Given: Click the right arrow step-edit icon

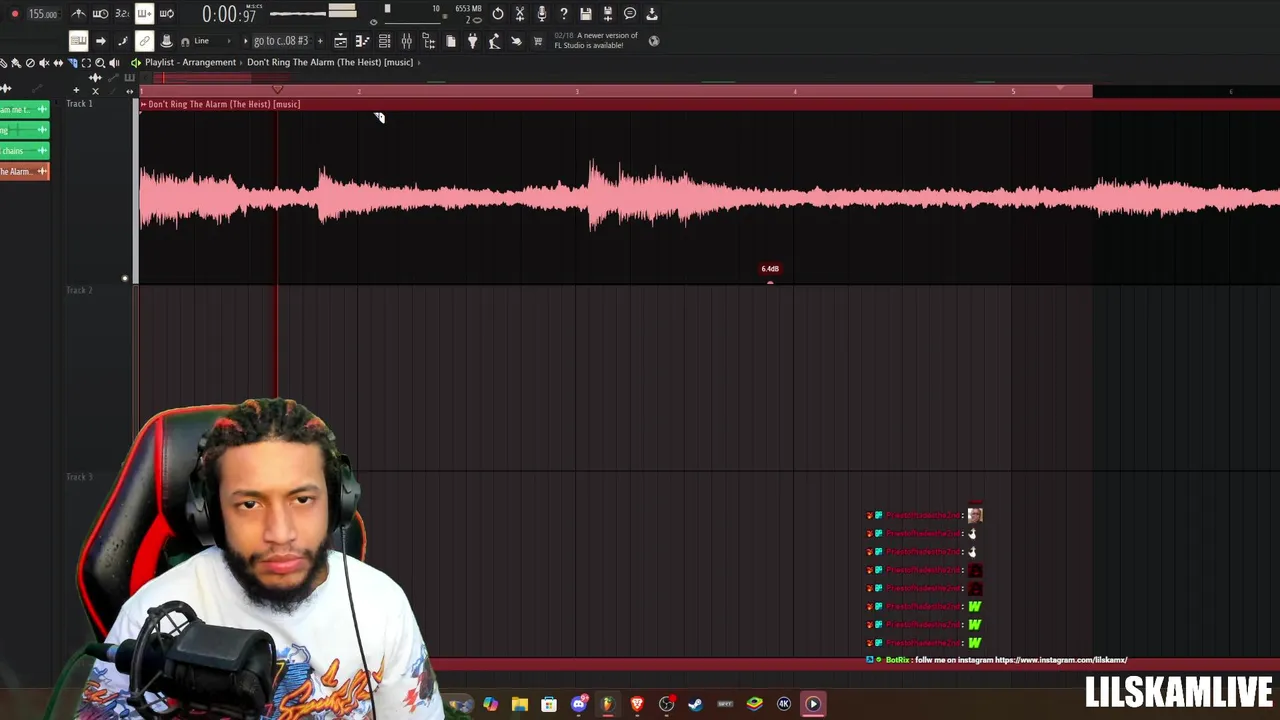Looking at the screenshot, I should click(100, 41).
